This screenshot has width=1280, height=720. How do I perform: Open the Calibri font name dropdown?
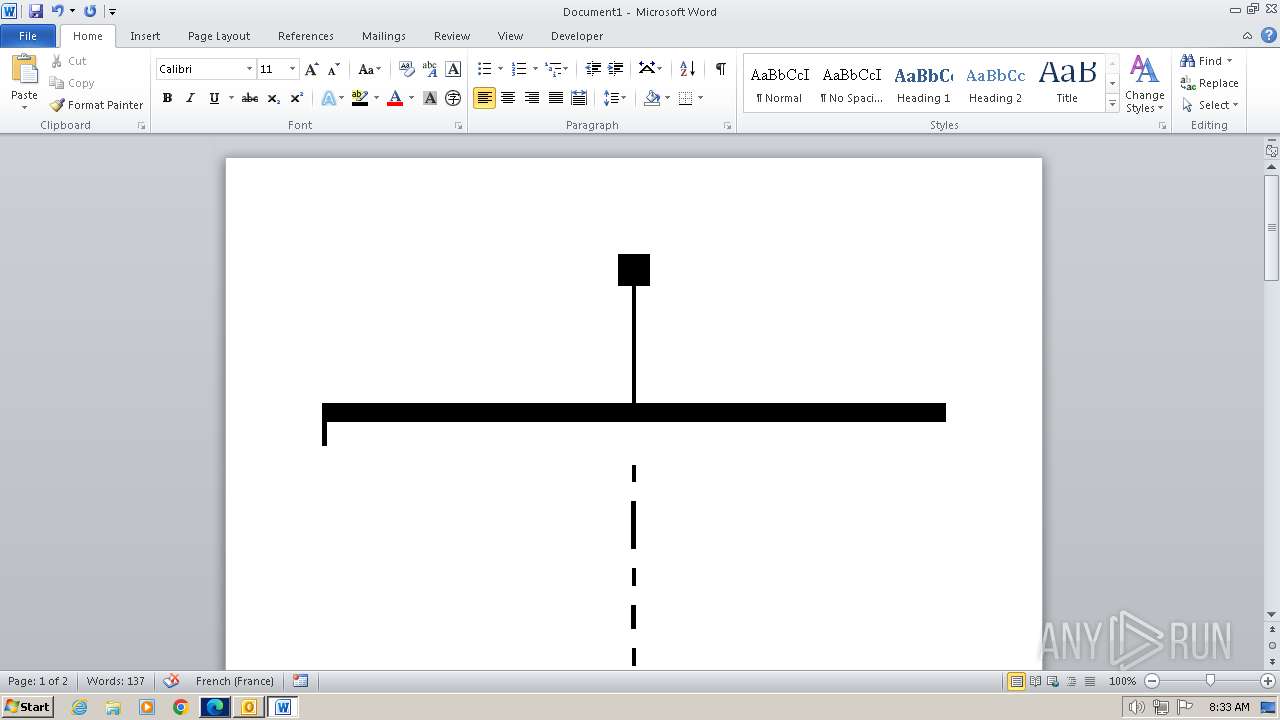click(x=249, y=69)
